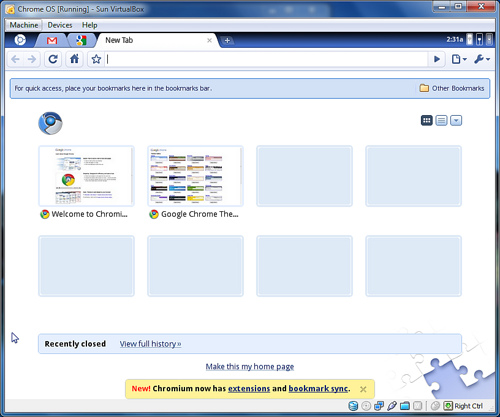The image size is (500, 417).
Task: Reload the current page
Action: (53, 59)
